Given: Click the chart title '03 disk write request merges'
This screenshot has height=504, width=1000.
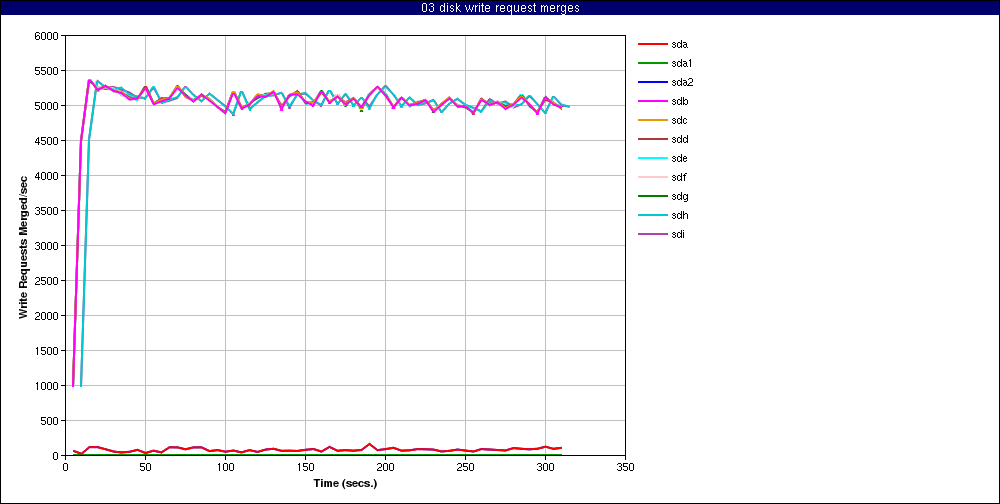Looking at the screenshot, I should (500, 8).
